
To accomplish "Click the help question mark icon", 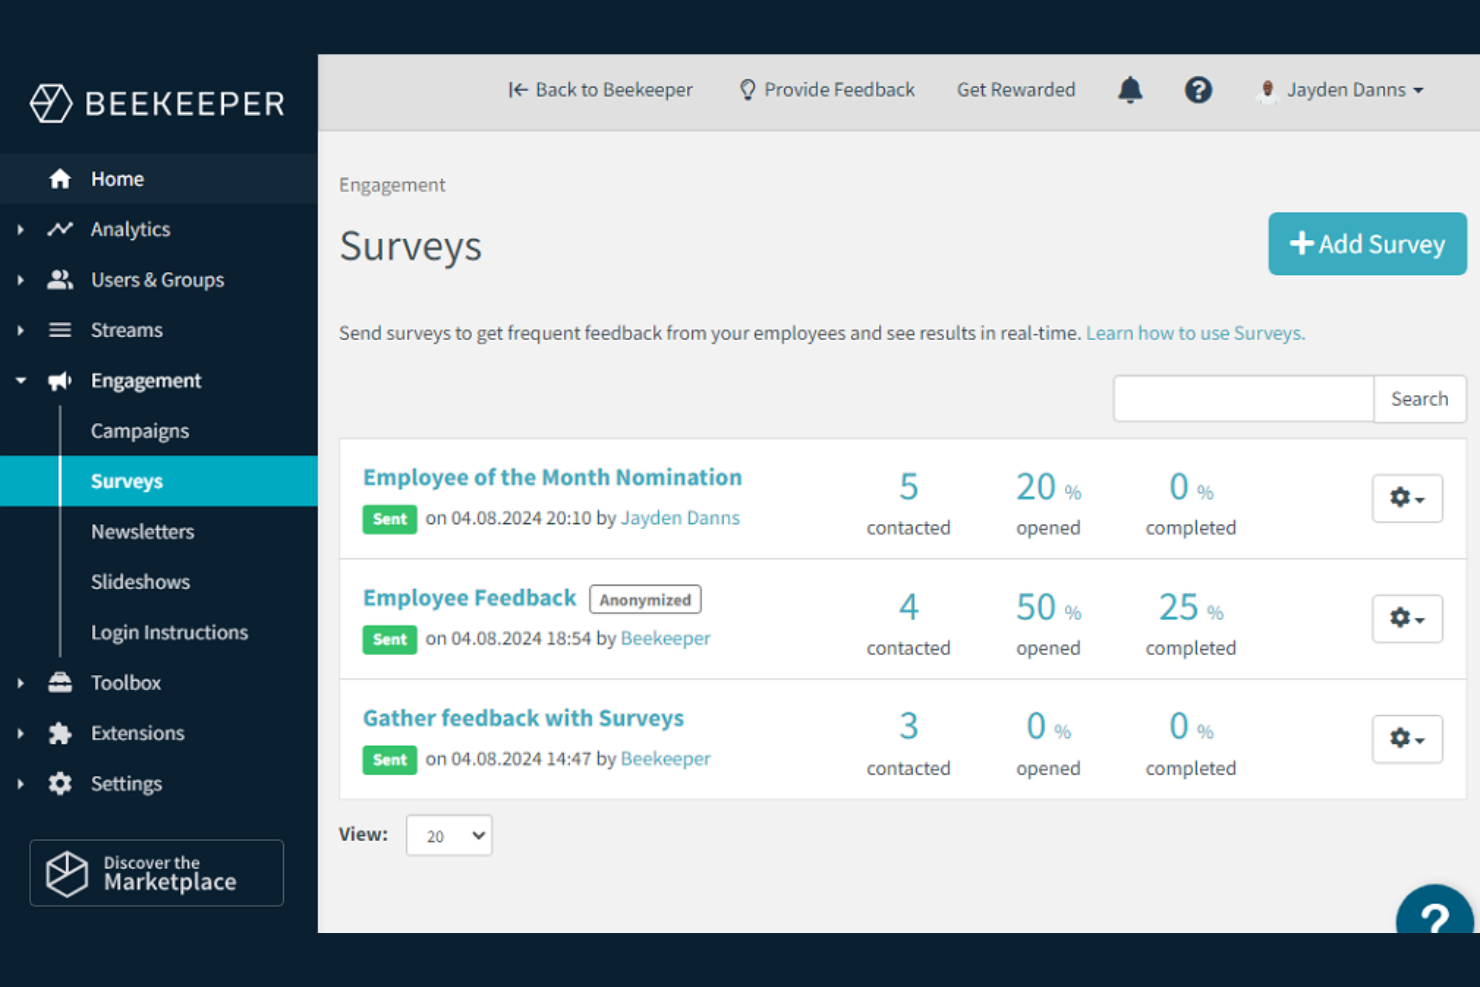I will pyautogui.click(x=1198, y=90).
